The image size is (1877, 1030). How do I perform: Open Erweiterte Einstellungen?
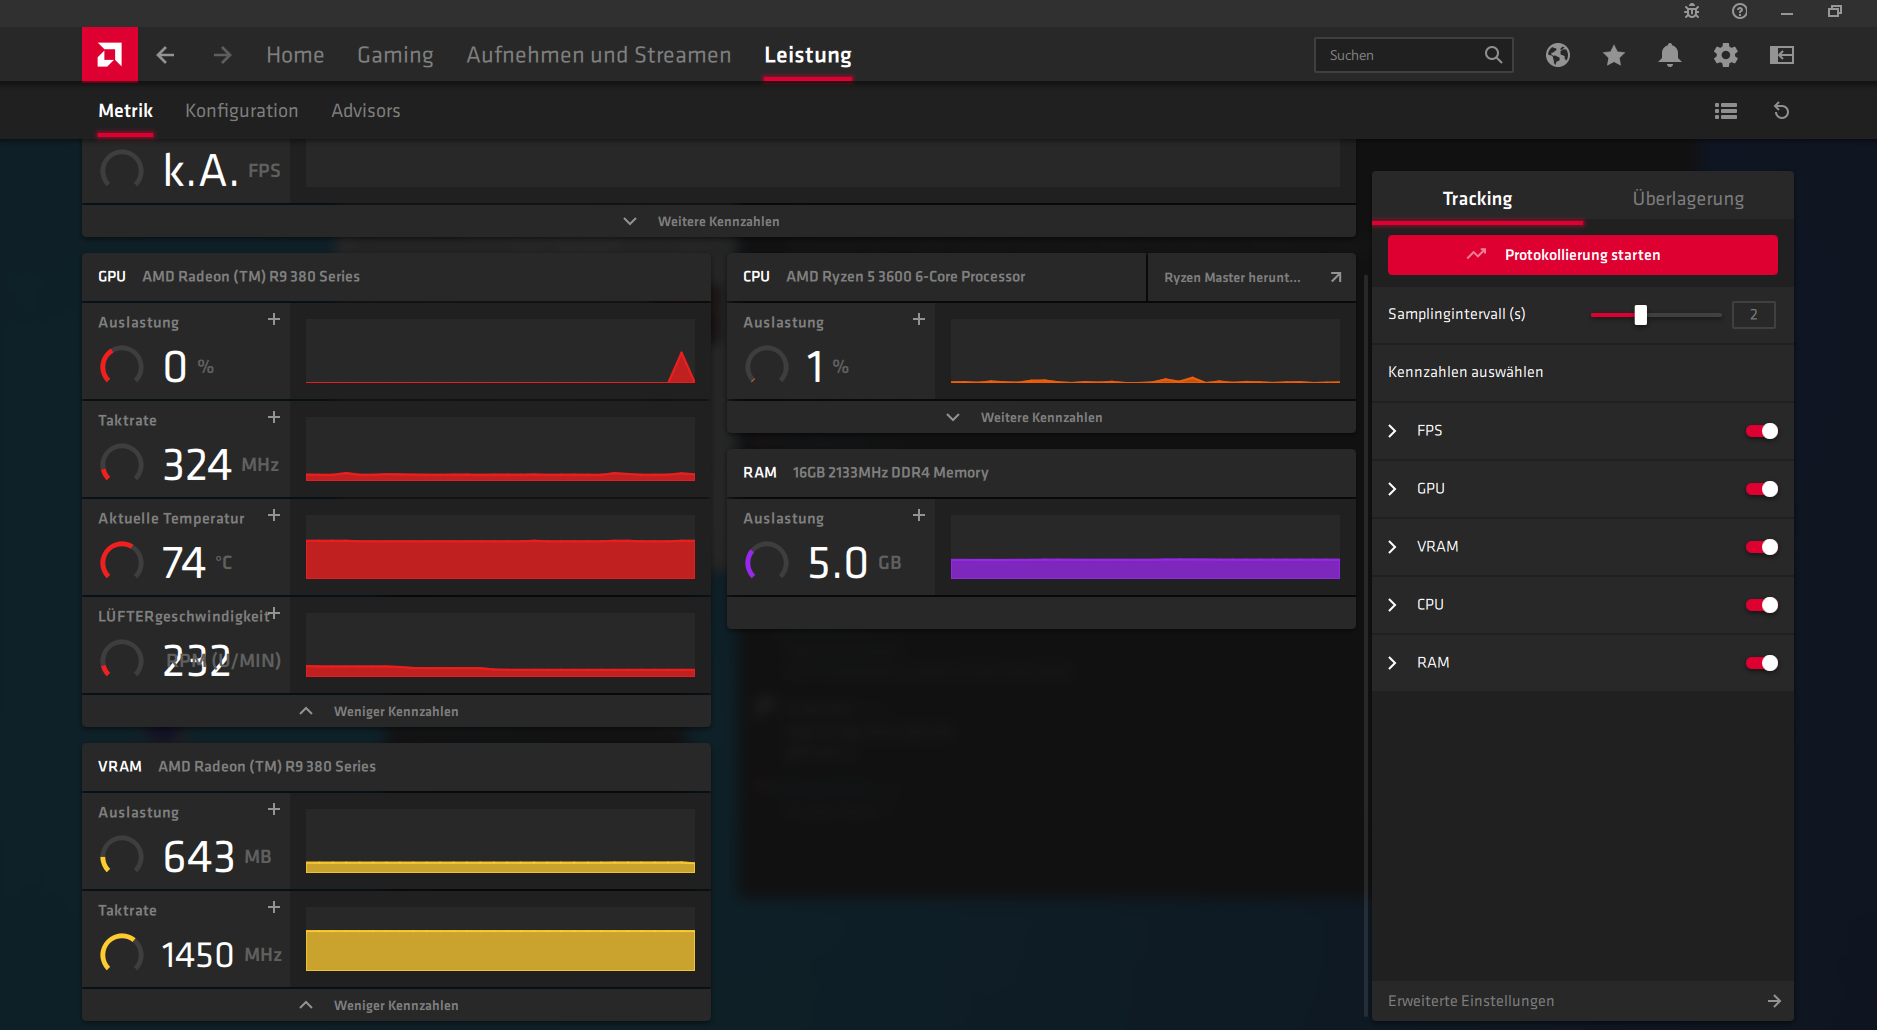(1583, 1001)
